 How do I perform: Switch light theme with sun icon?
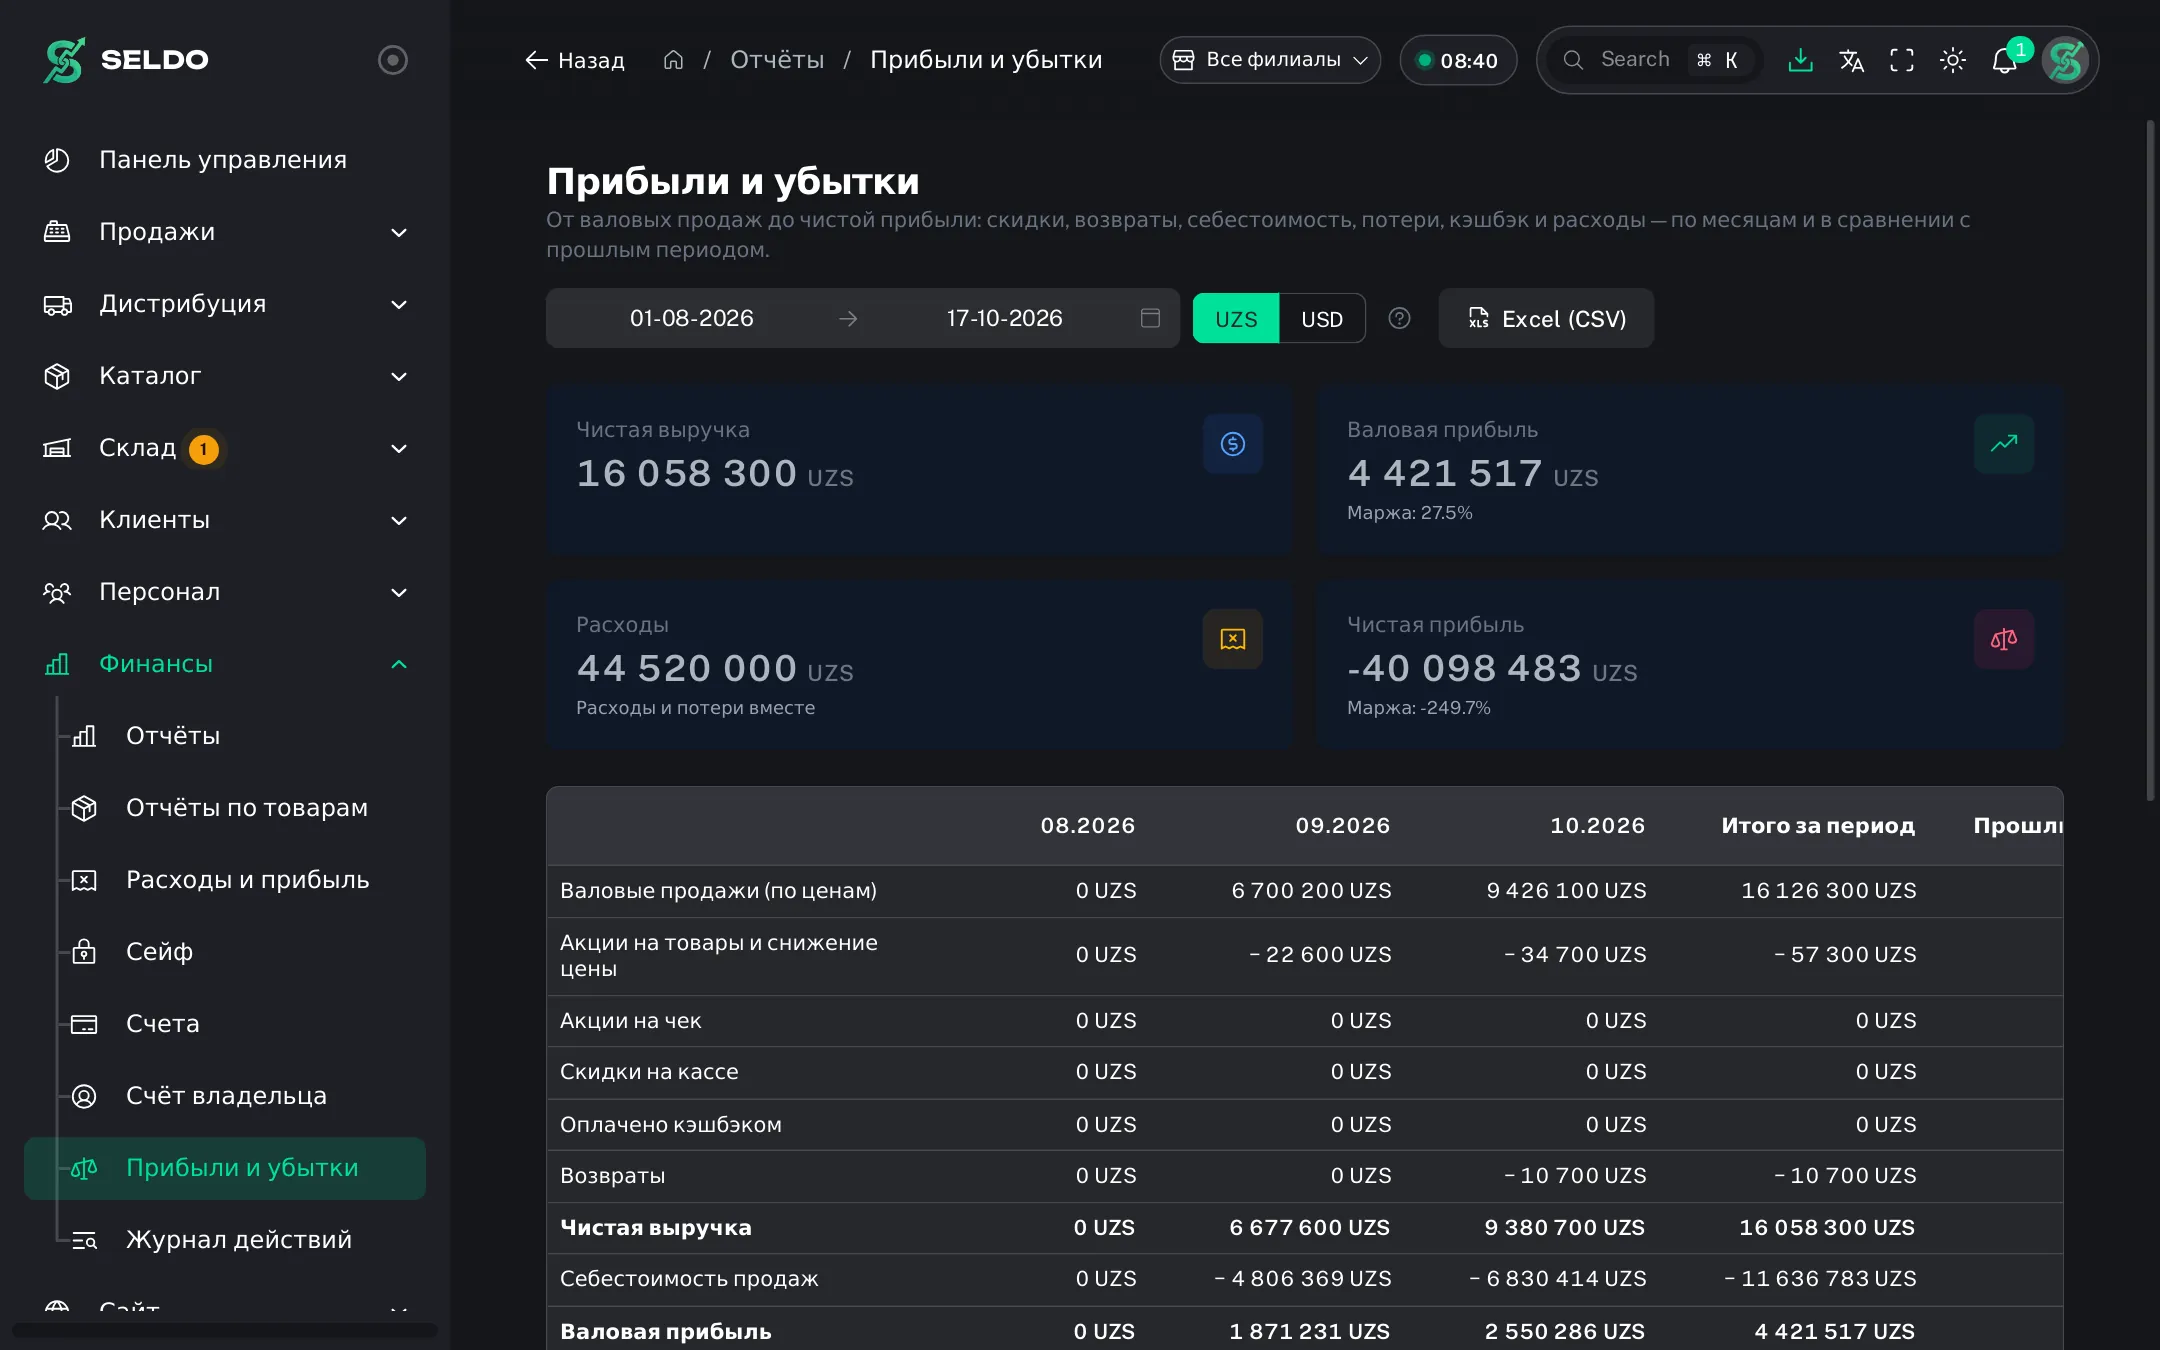(x=1953, y=60)
